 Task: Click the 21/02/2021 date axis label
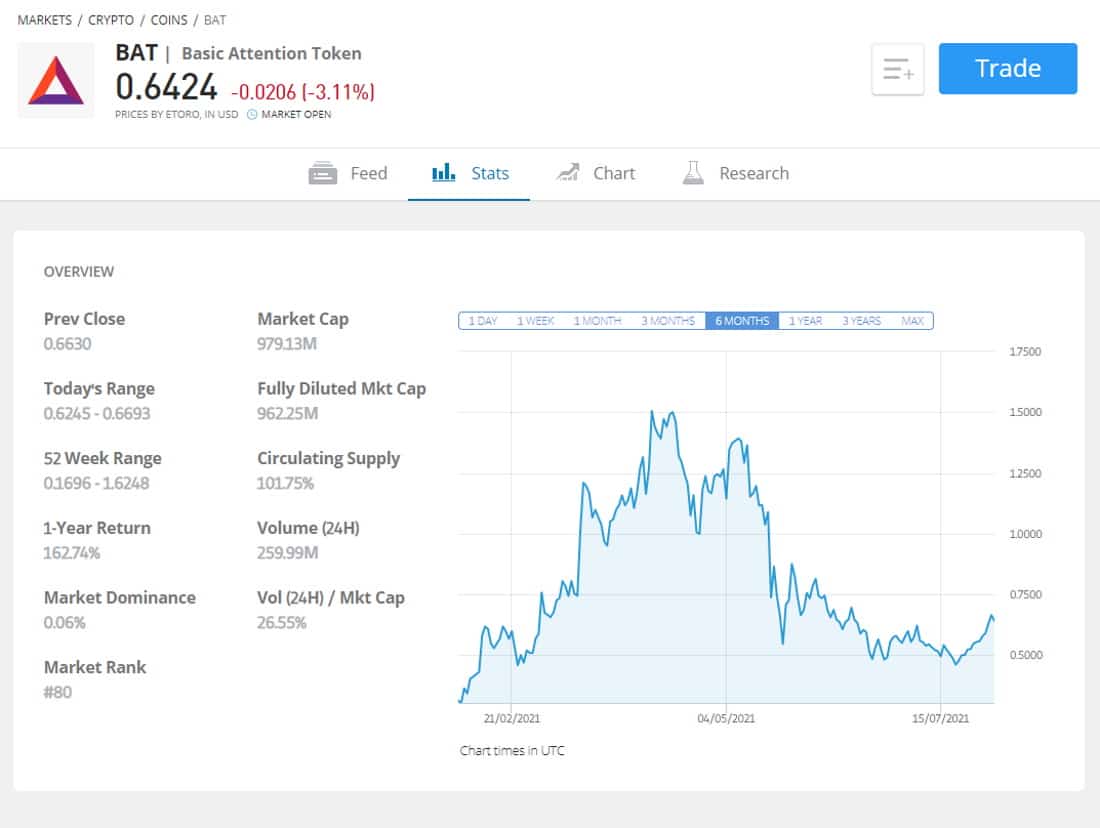[x=511, y=719]
